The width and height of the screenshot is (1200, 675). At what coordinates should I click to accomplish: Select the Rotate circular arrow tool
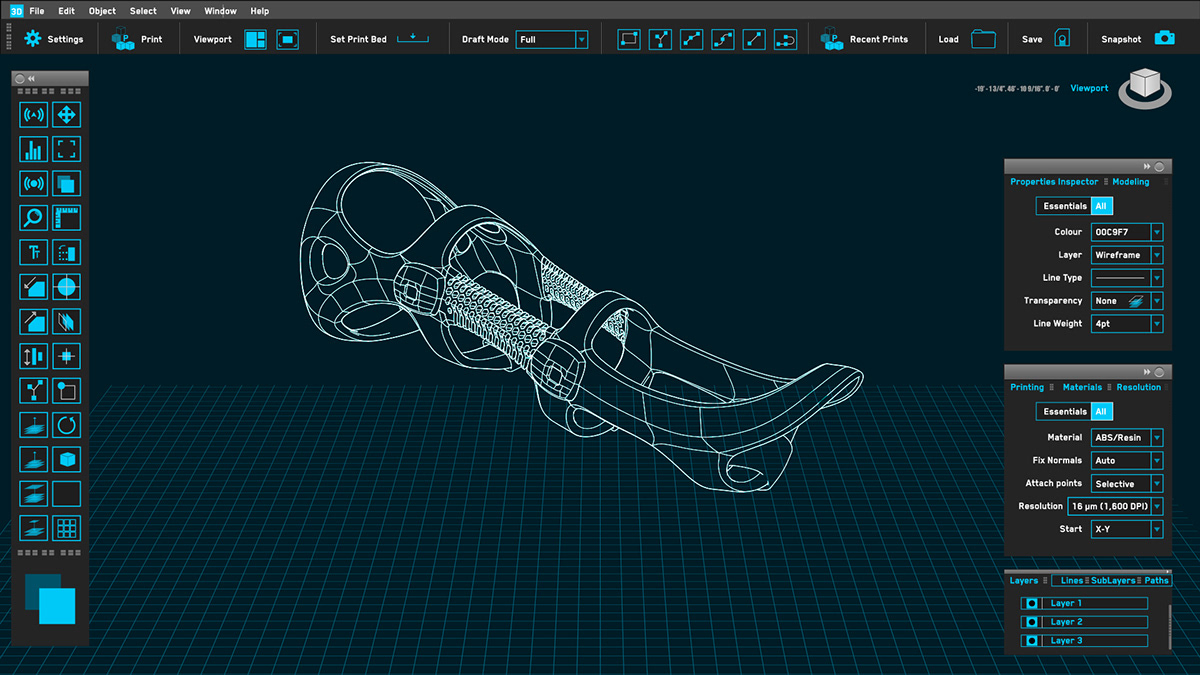coord(66,425)
